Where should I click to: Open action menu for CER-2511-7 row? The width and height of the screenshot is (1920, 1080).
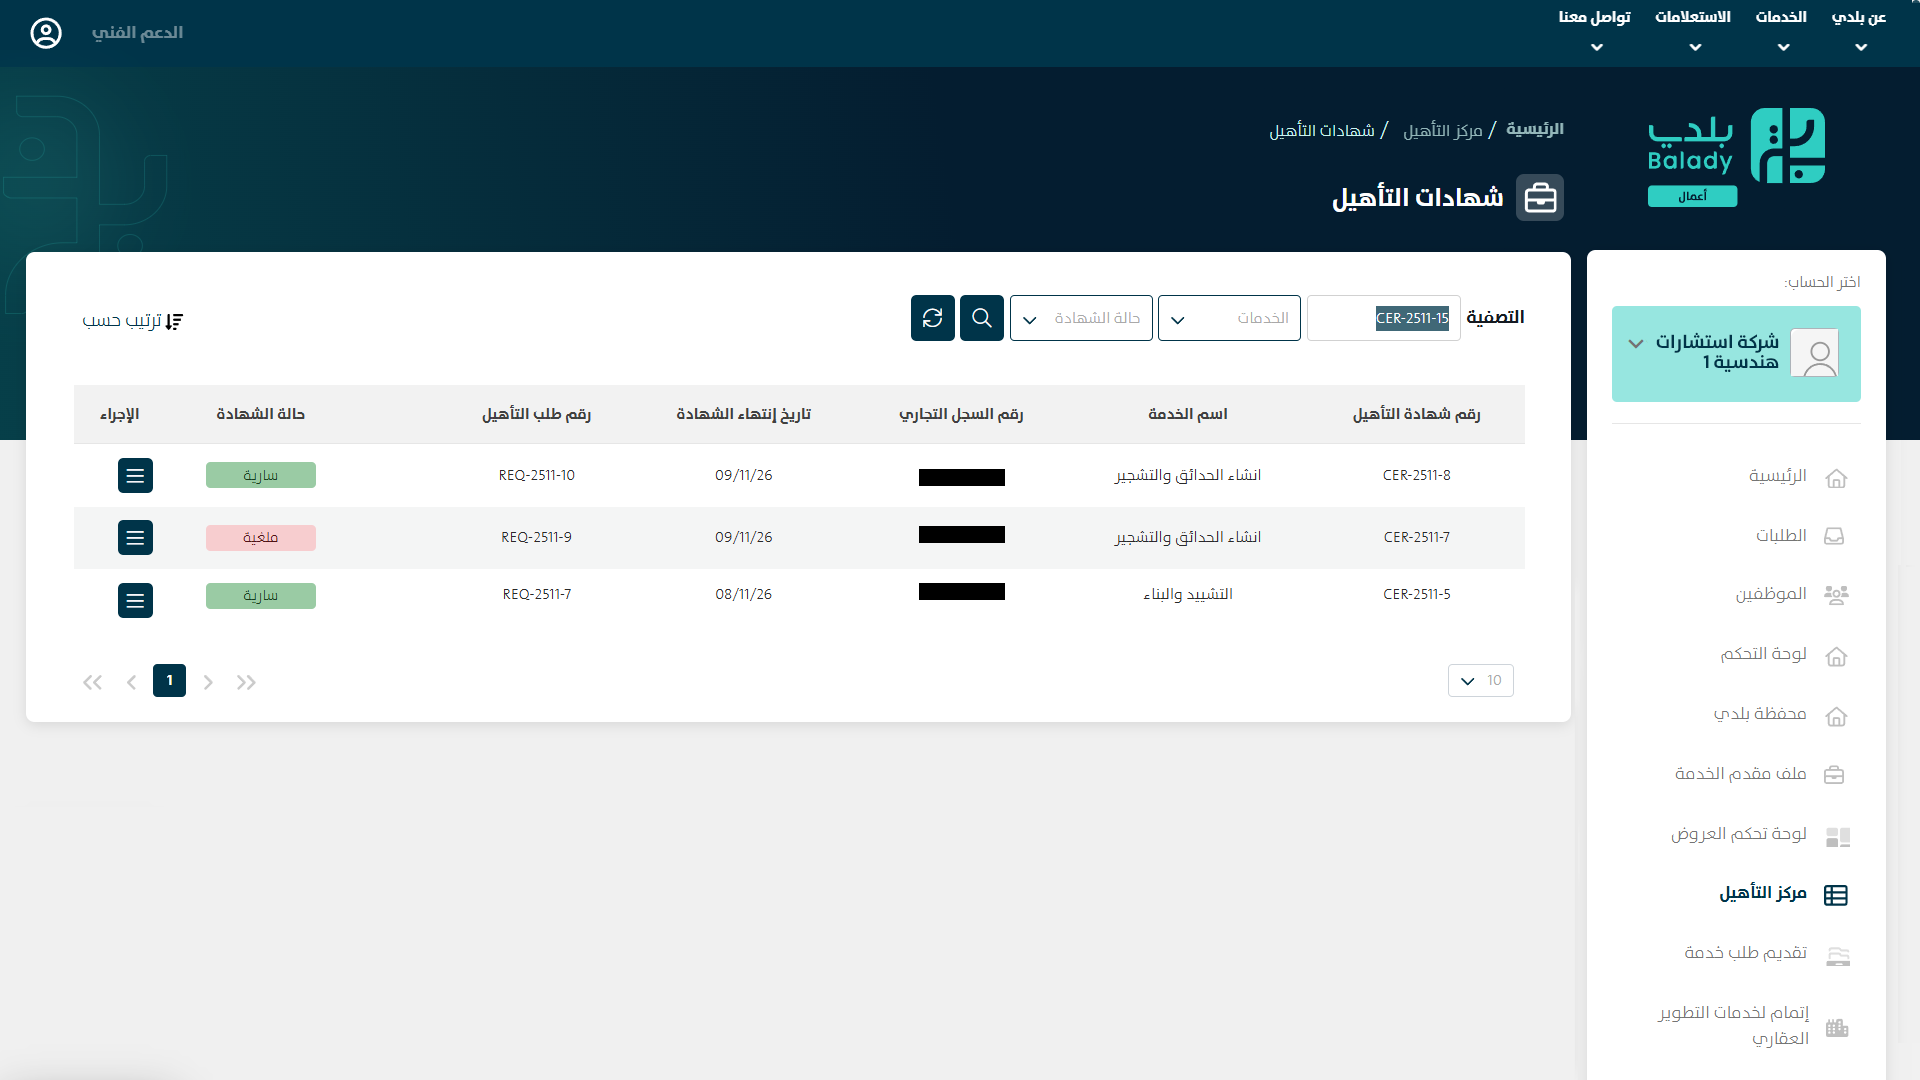pyautogui.click(x=135, y=538)
